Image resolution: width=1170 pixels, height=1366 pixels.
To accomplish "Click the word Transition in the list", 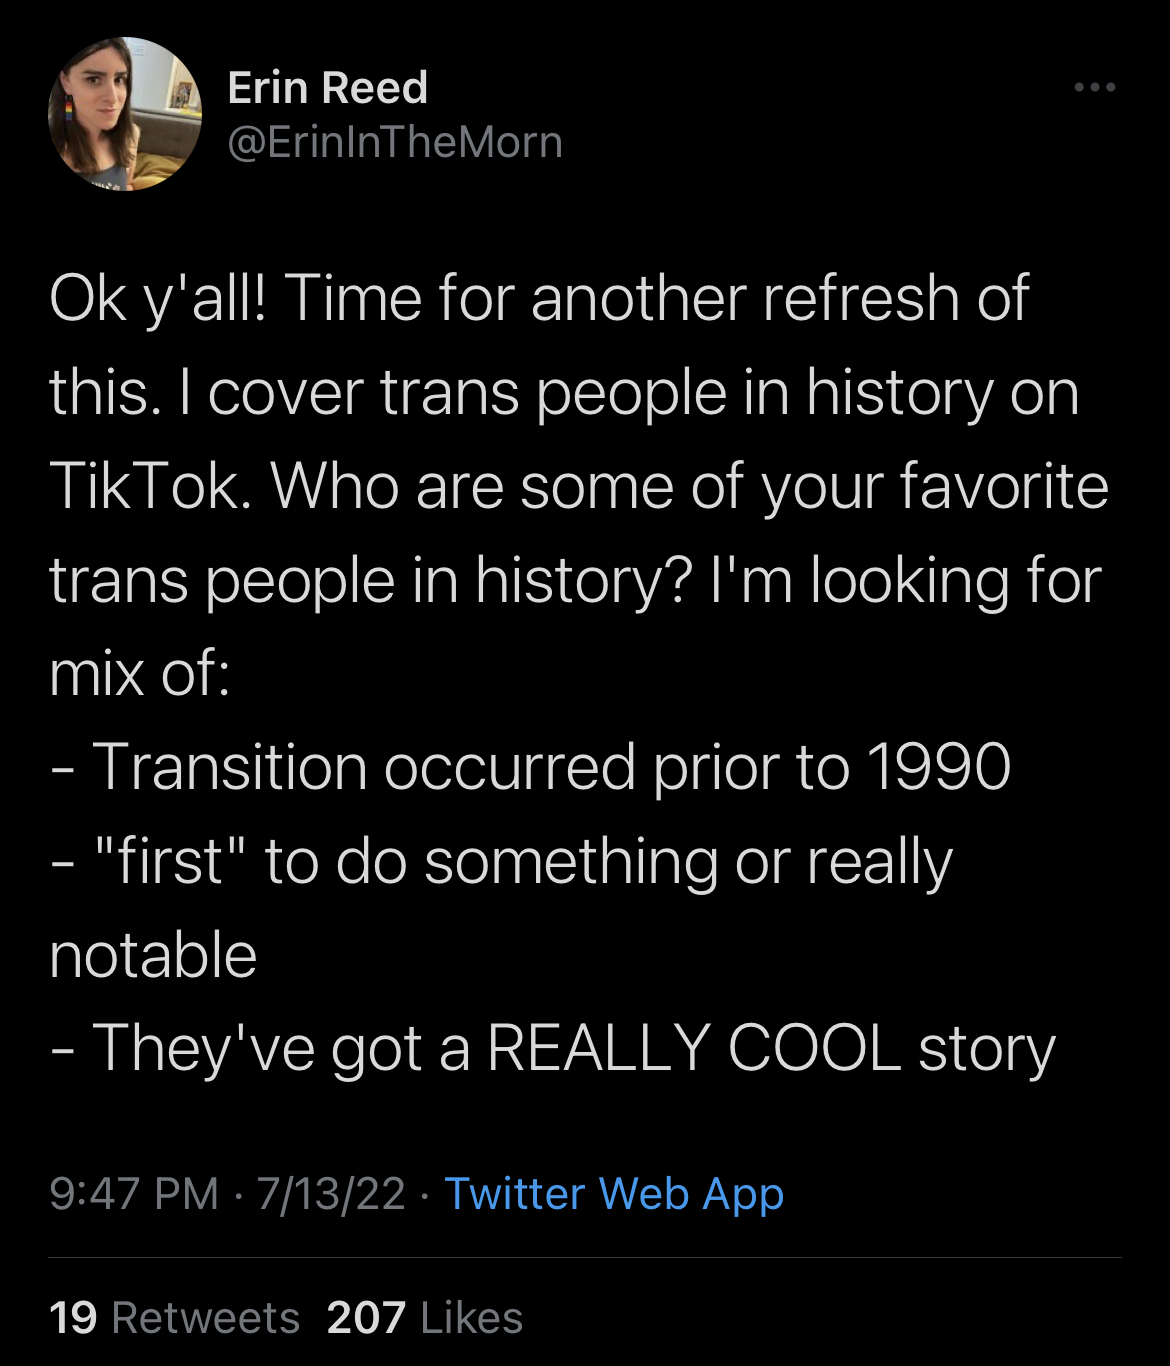I will click(x=229, y=767).
